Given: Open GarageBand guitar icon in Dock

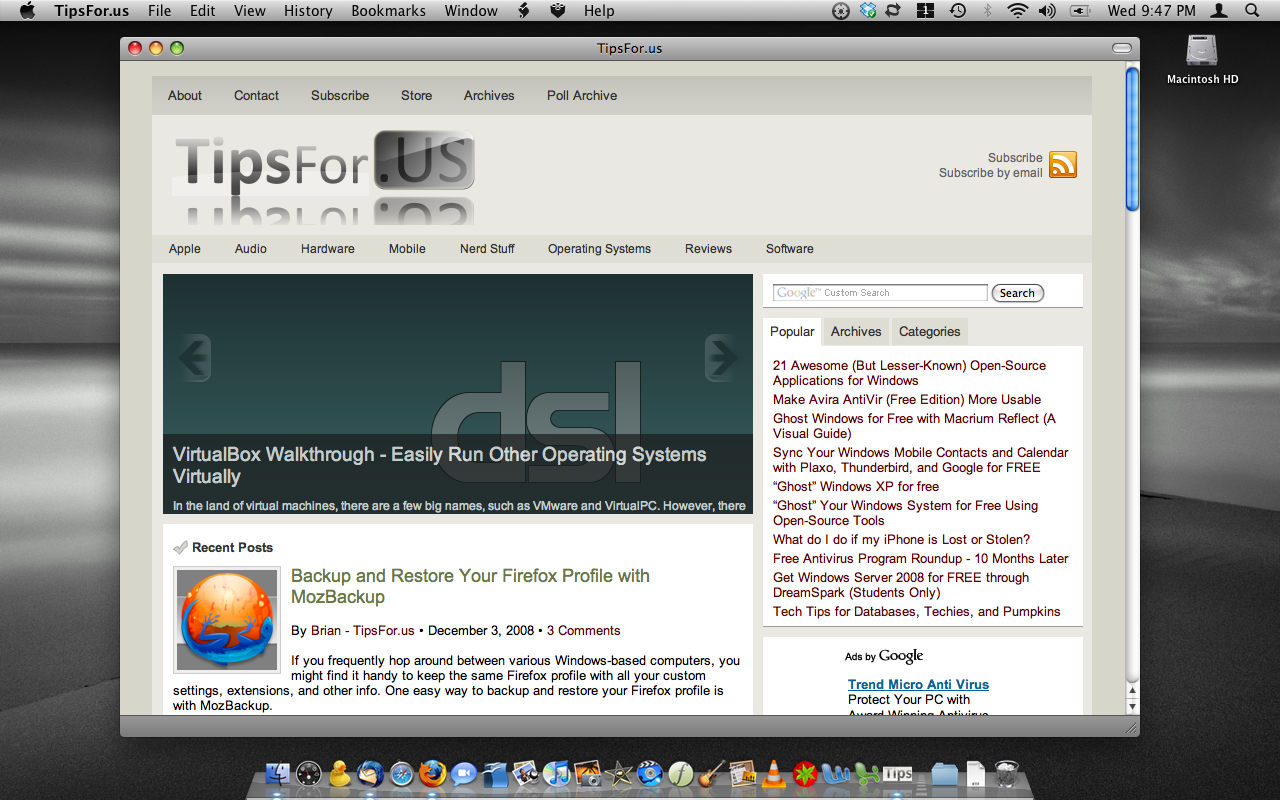Looking at the screenshot, I should click(712, 773).
